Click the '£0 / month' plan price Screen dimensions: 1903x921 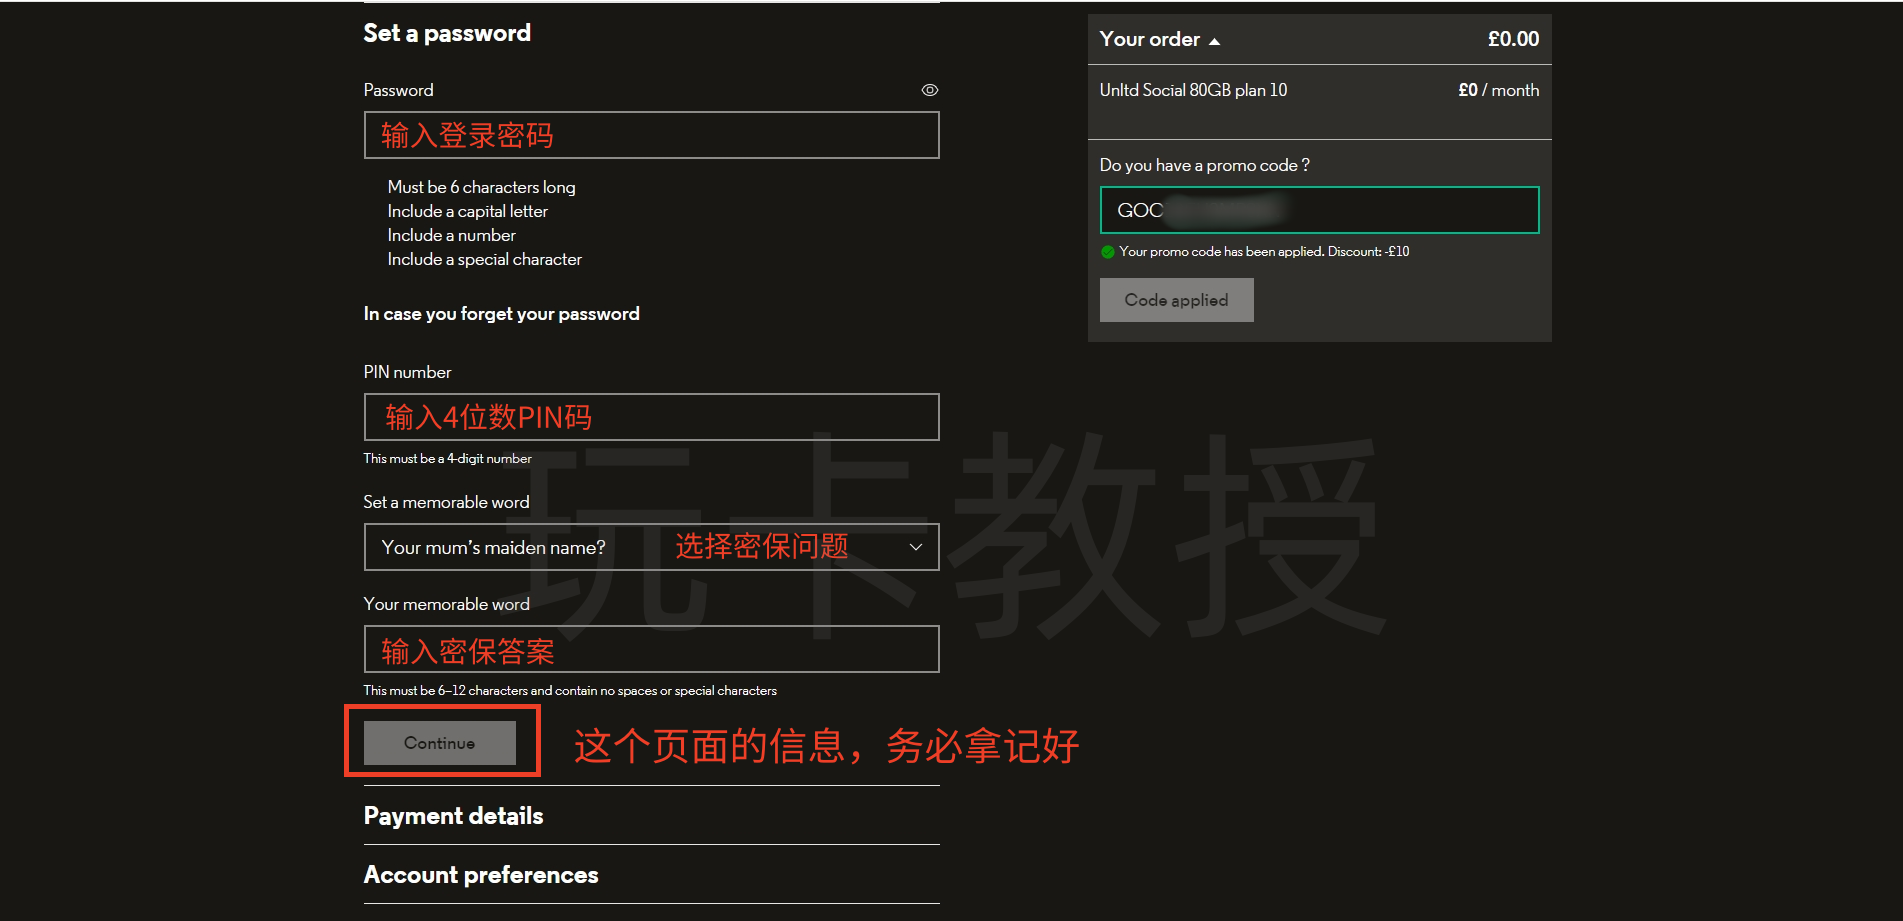tap(1498, 90)
